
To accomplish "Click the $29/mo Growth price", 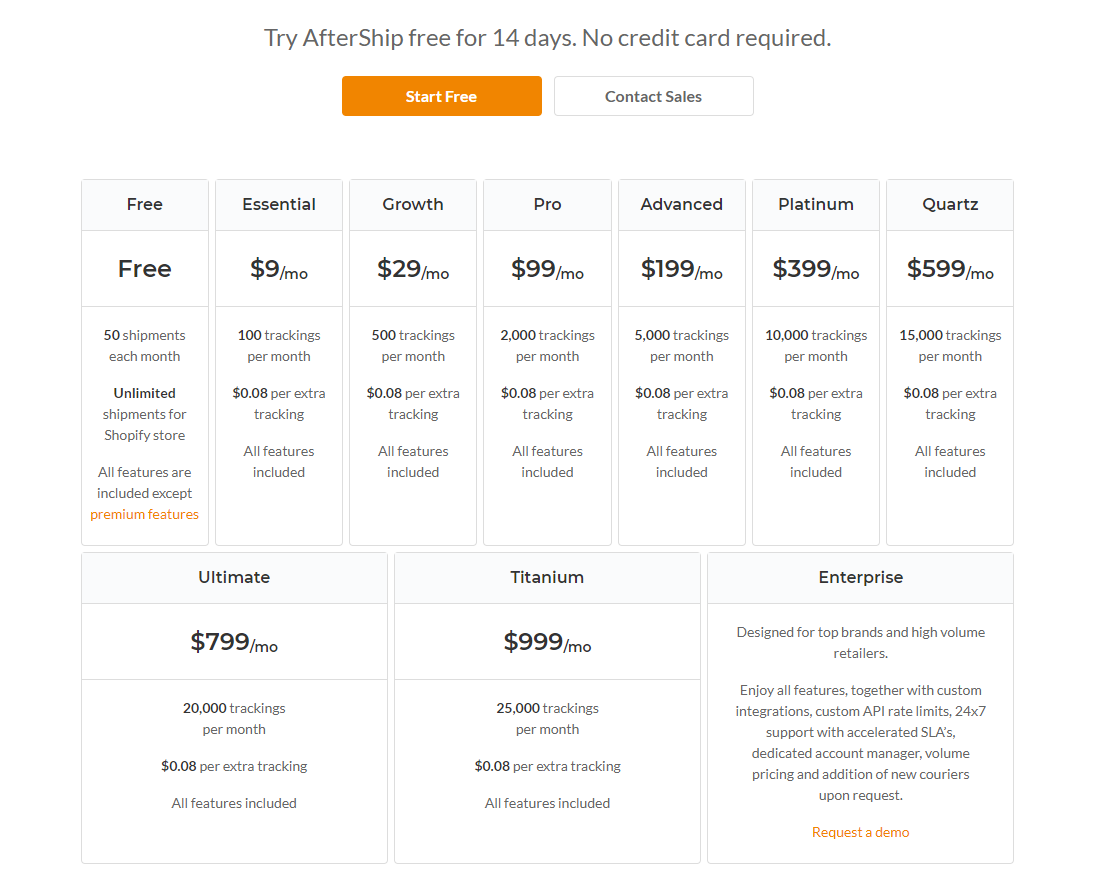I will tap(412, 269).
